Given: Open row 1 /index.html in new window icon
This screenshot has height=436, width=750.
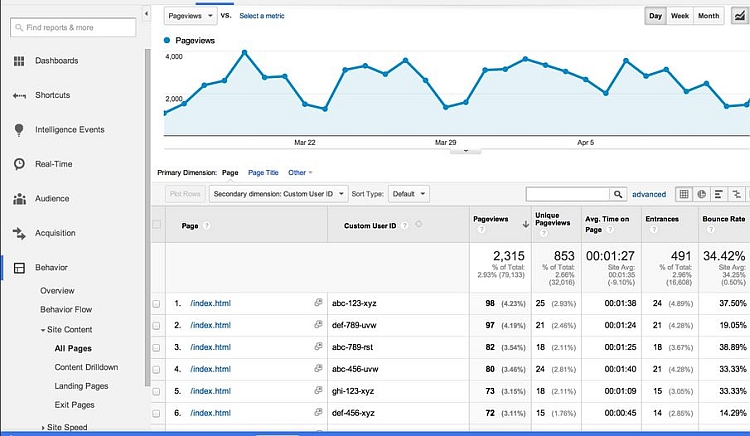Looking at the screenshot, I should 318,303.
